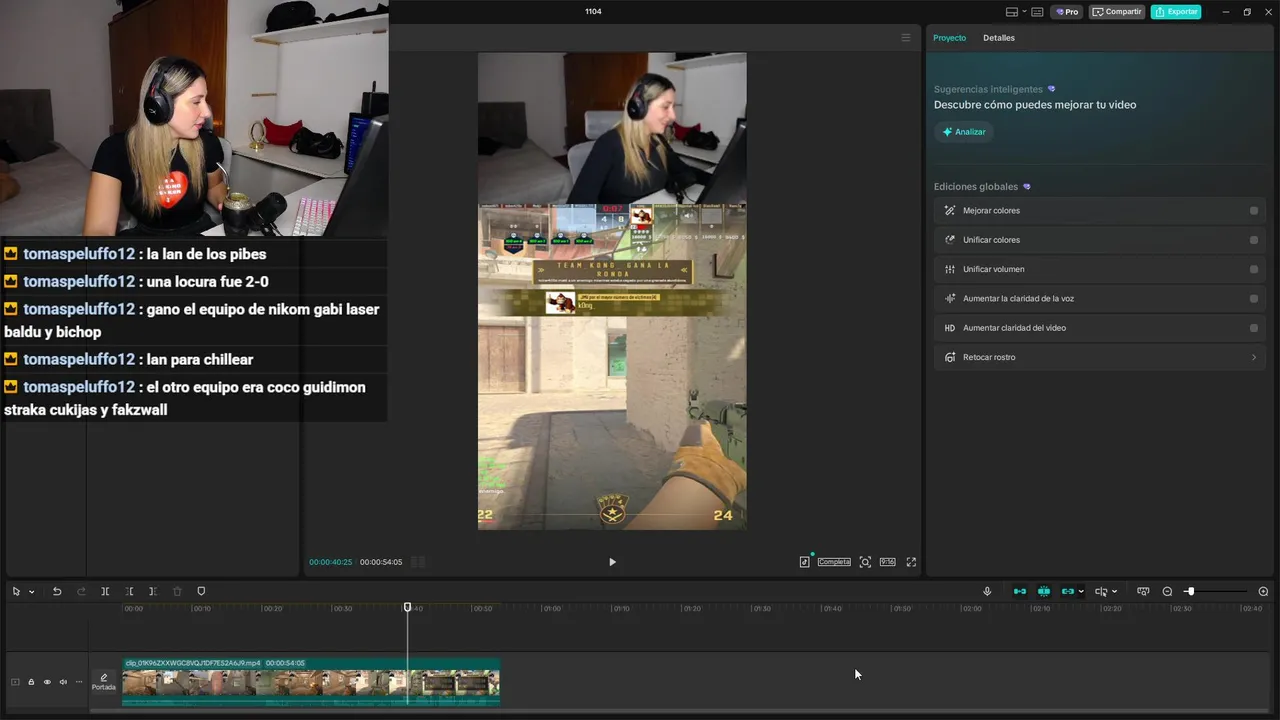Open the 9:16 aspect ratio selector
The height and width of the screenshot is (720, 1280).
pos(887,562)
